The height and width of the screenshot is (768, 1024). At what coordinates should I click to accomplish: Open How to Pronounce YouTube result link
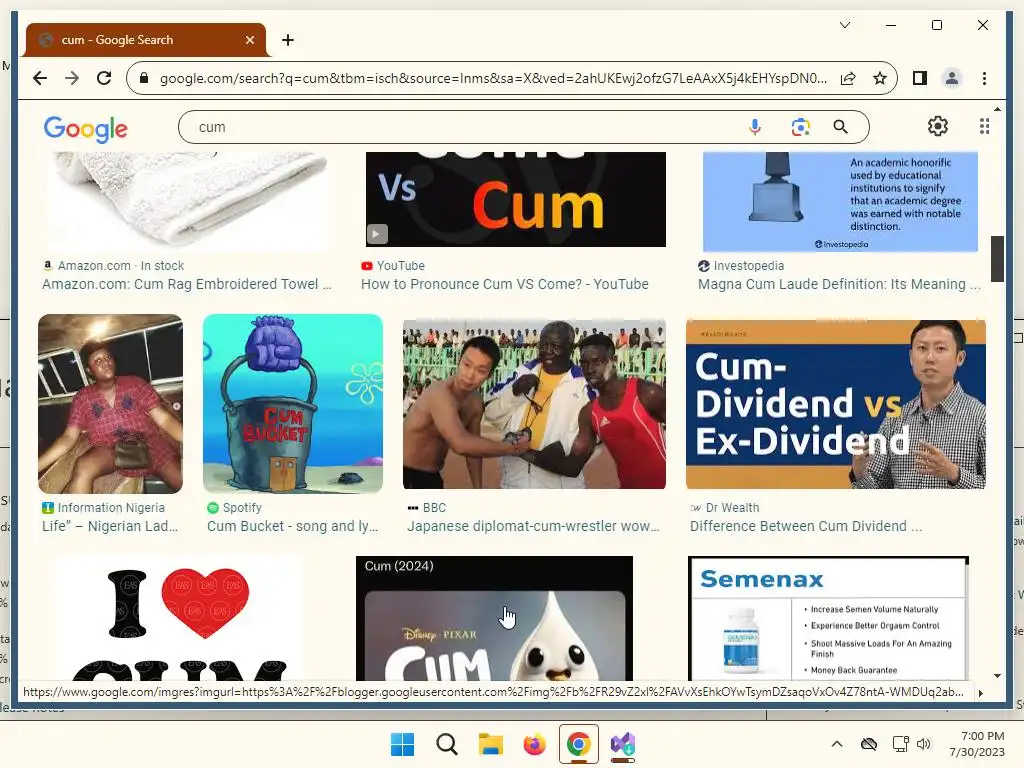pyautogui.click(x=505, y=284)
